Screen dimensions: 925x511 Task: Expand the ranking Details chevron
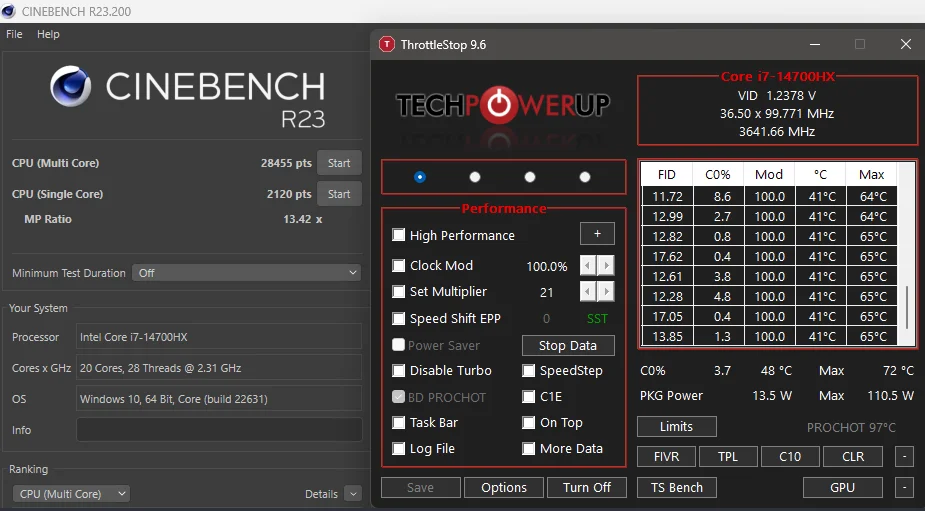click(x=353, y=494)
